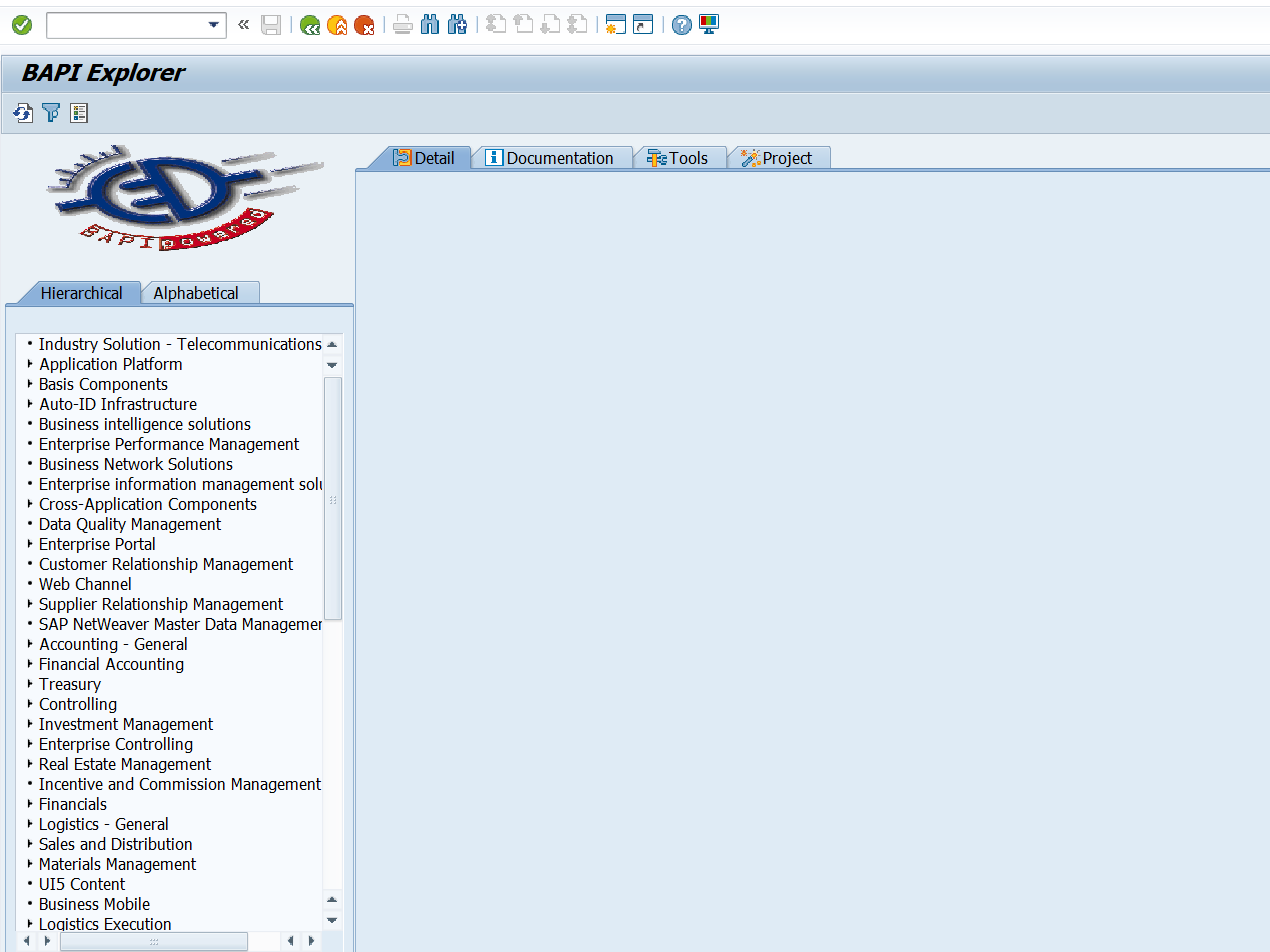Select Web Channel in the tree

pos(85,584)
